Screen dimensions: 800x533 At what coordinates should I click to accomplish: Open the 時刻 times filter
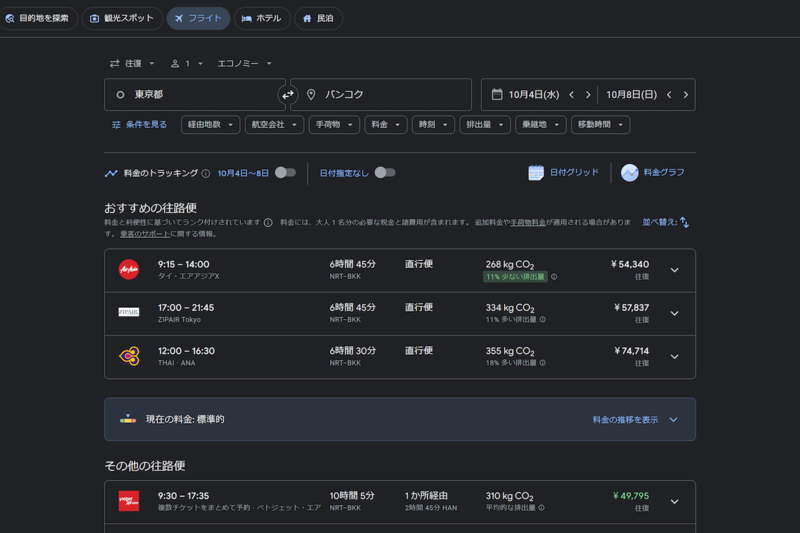(x=433, y=124)
